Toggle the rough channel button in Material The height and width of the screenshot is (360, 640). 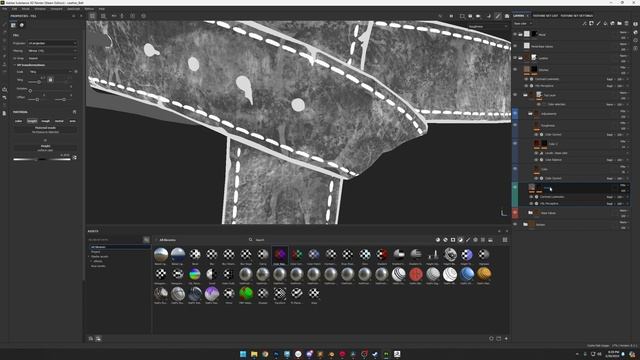(x=45, y=121)
